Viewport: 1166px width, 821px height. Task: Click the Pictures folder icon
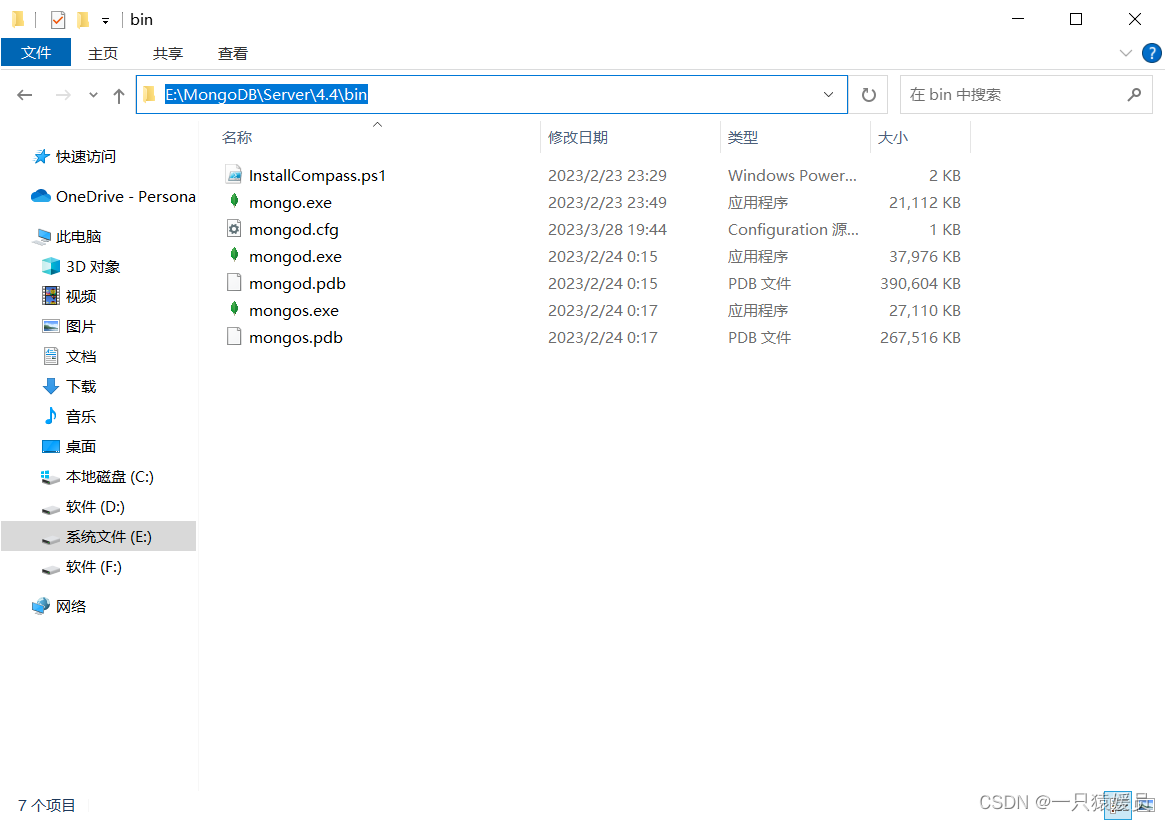click(x=51, y=326)
